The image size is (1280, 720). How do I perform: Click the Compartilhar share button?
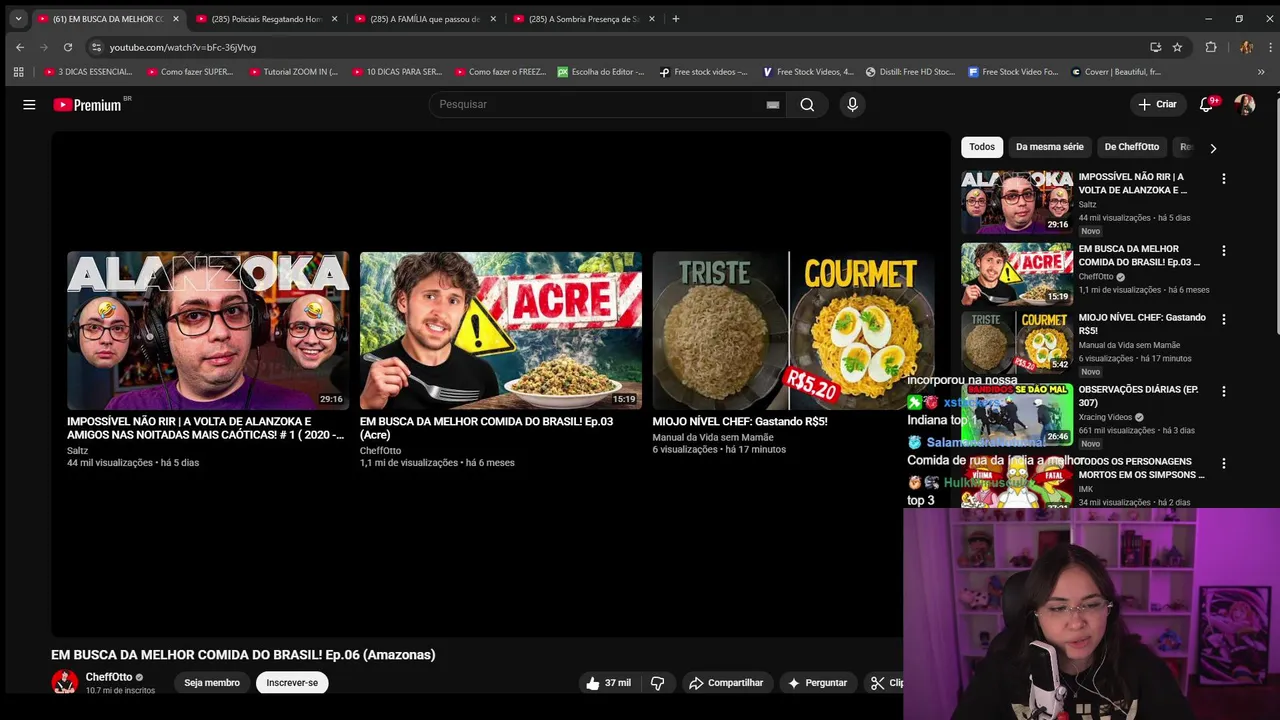(727, 683)
